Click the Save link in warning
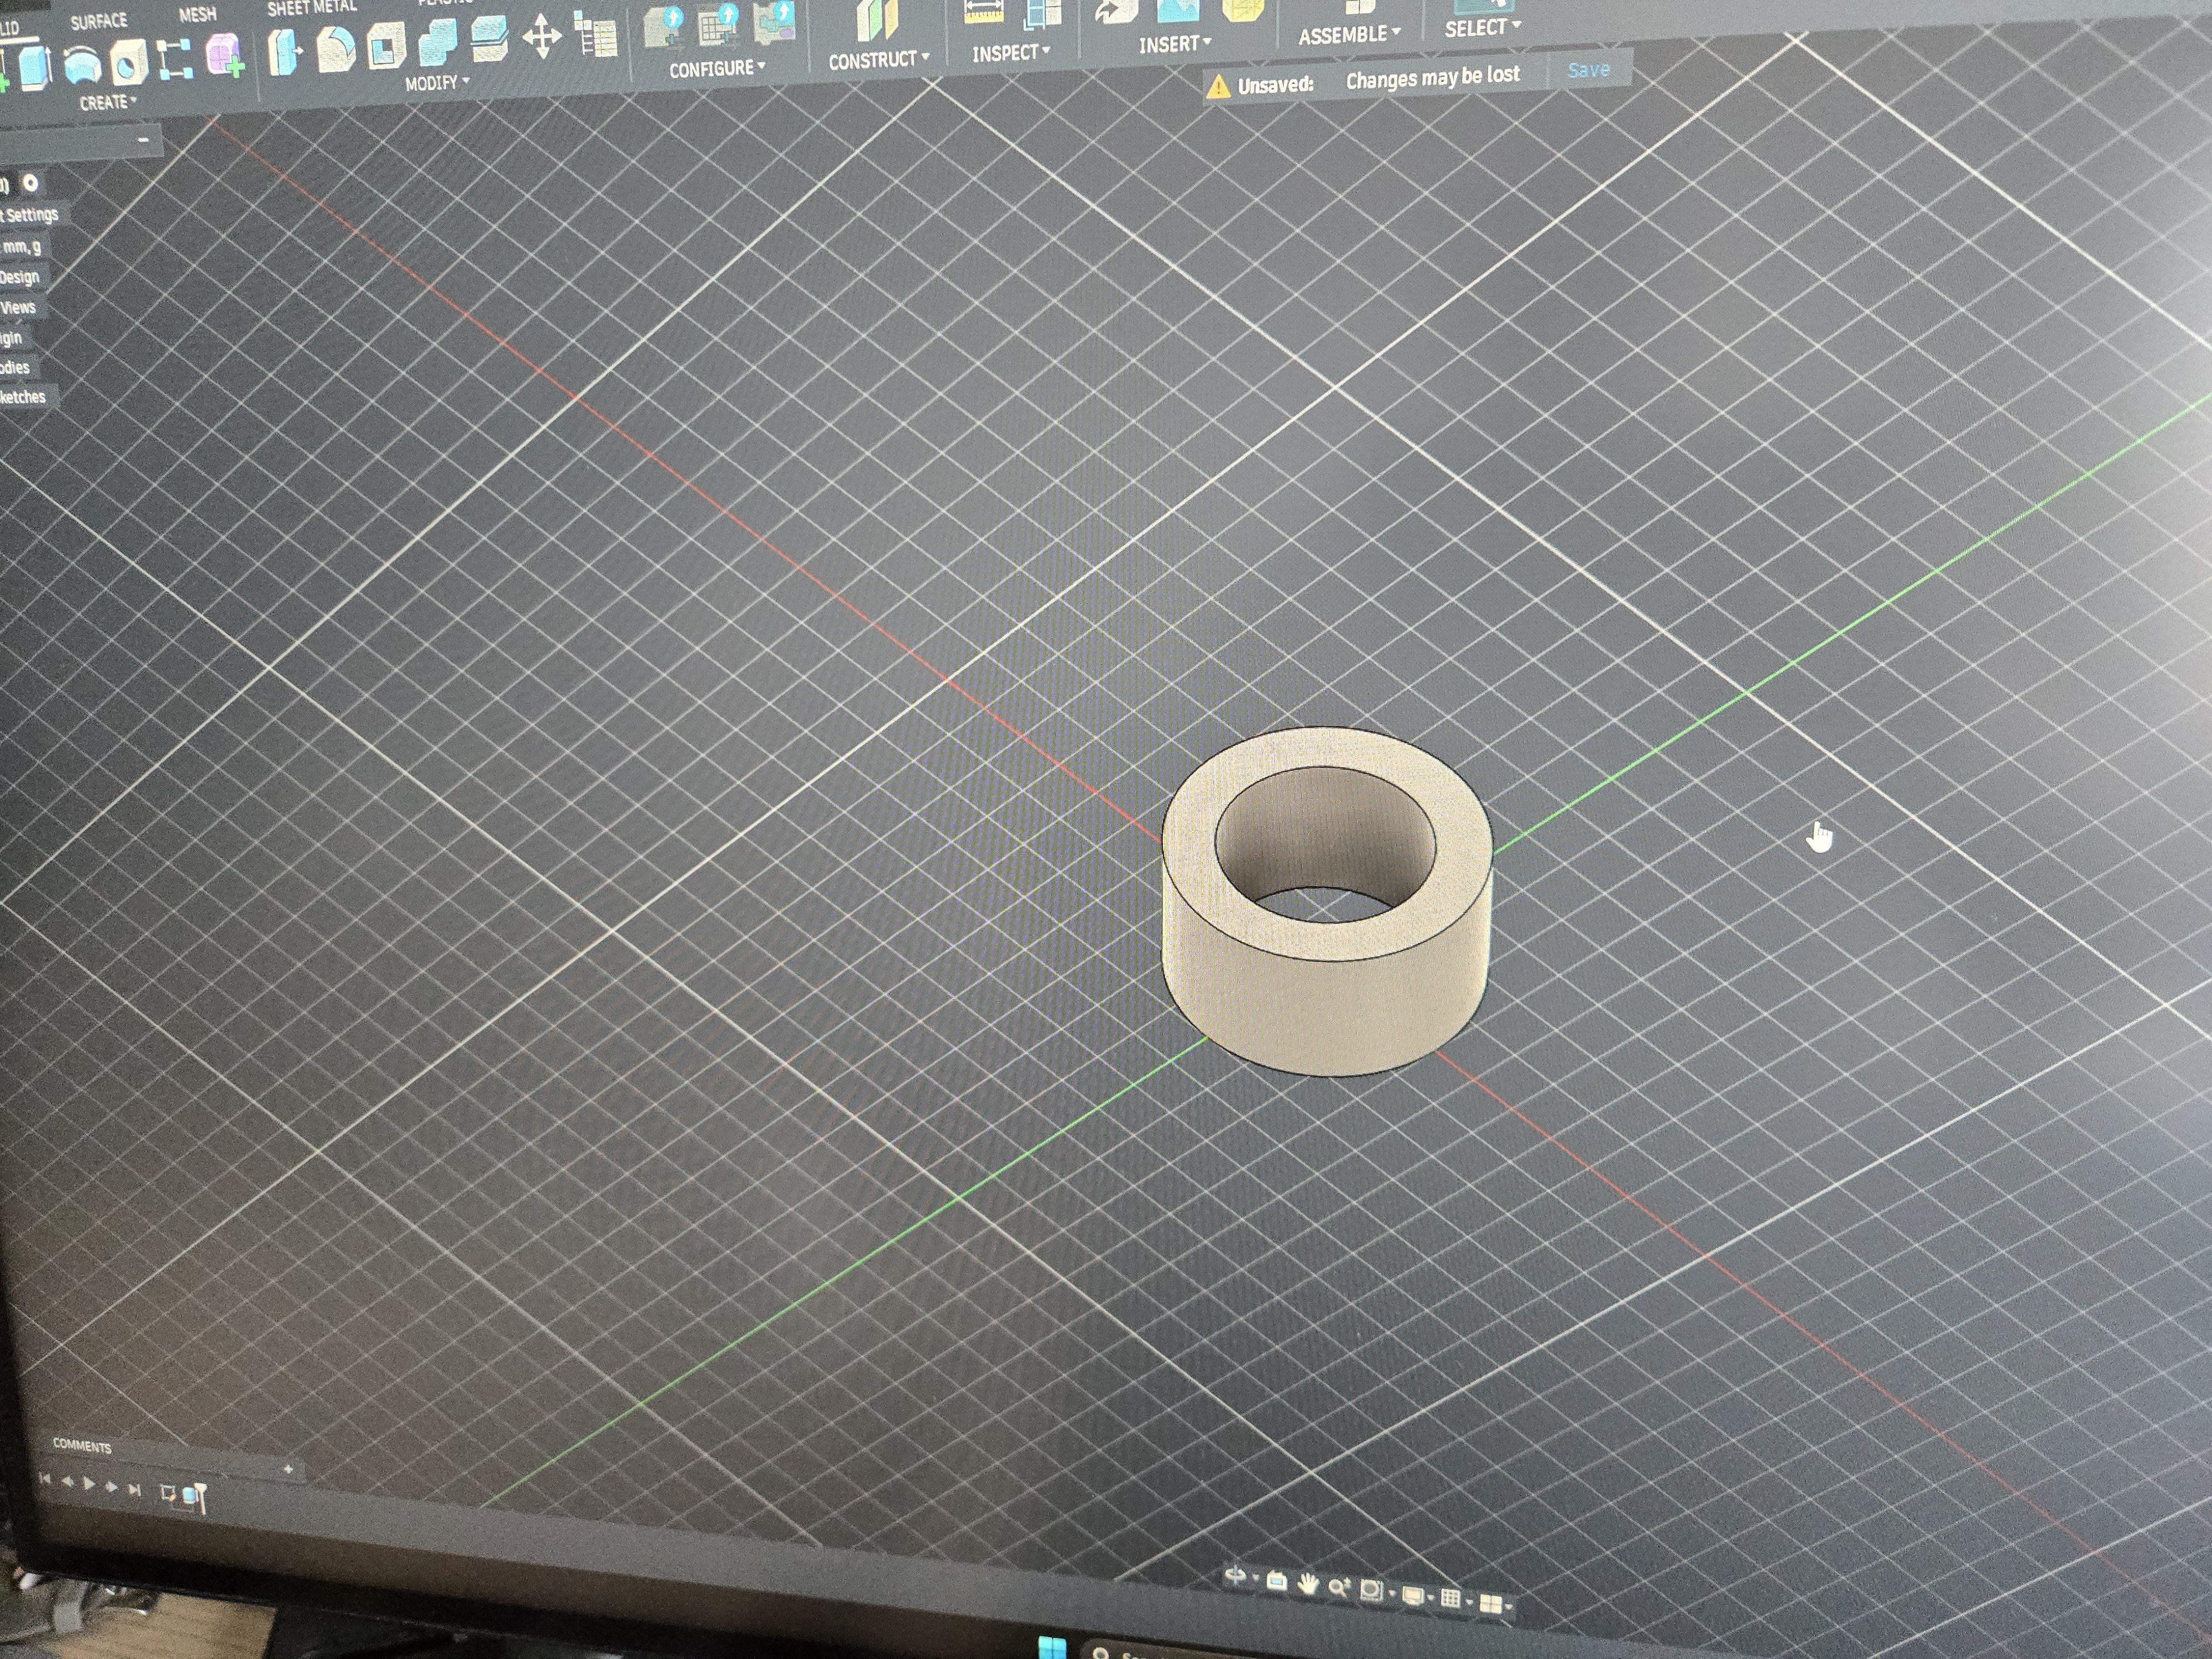Screen dimensions: 2212x1659 (1588, 70)
